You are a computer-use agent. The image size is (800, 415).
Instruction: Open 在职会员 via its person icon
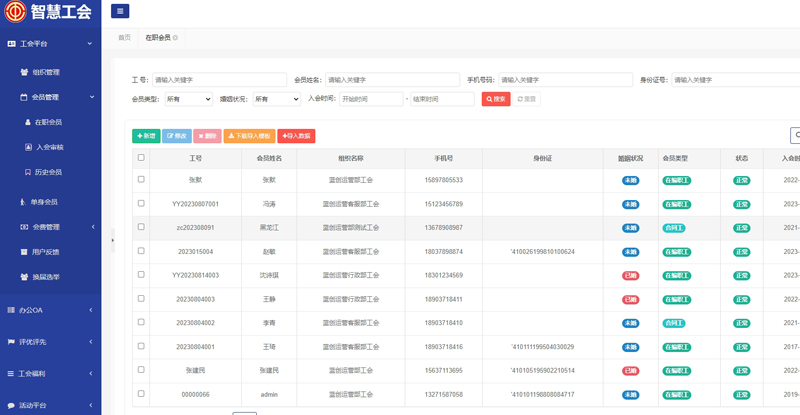pos(28,122)
